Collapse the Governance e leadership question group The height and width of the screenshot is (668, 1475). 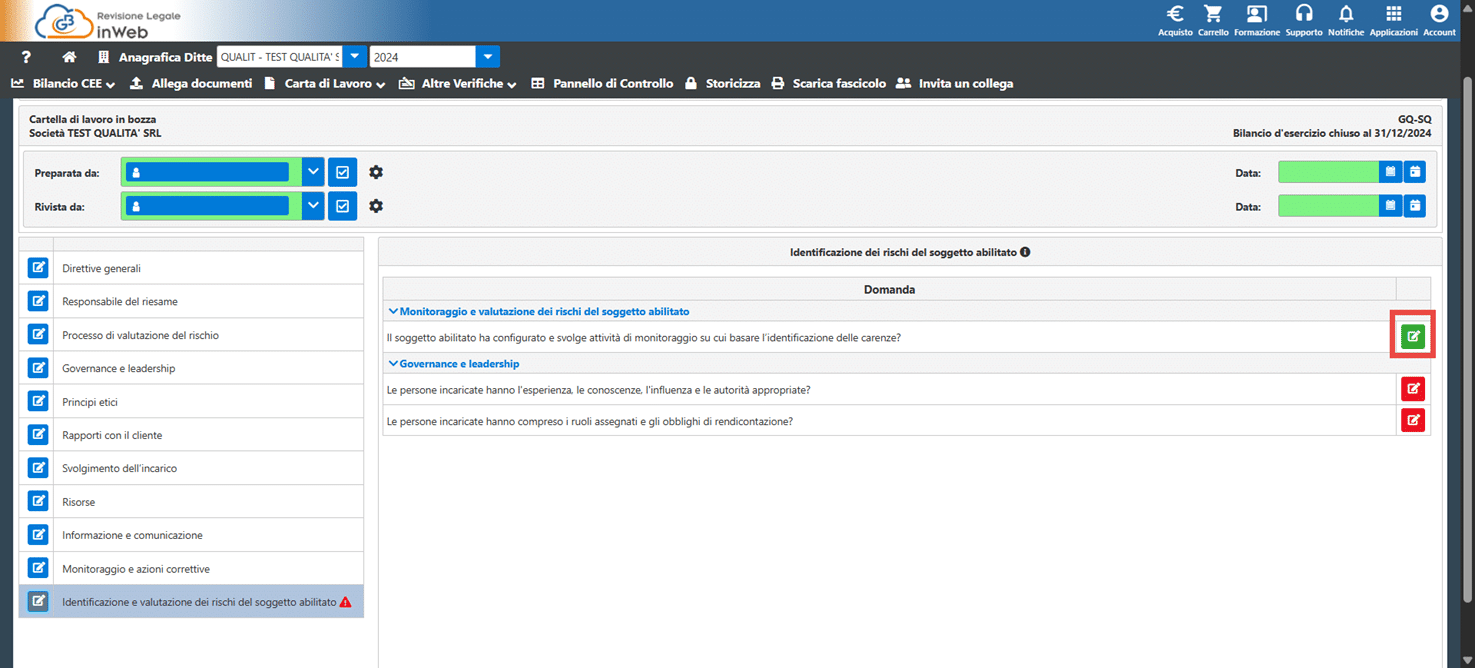pyautogui.click(x=394, y=364)
